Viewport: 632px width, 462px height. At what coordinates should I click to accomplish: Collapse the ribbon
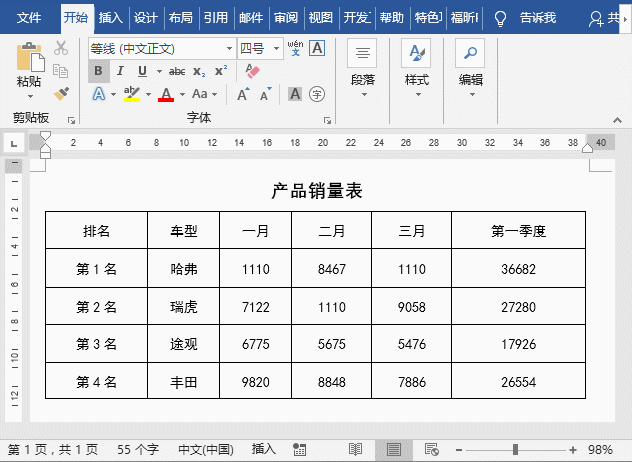[x=617, y=120]
